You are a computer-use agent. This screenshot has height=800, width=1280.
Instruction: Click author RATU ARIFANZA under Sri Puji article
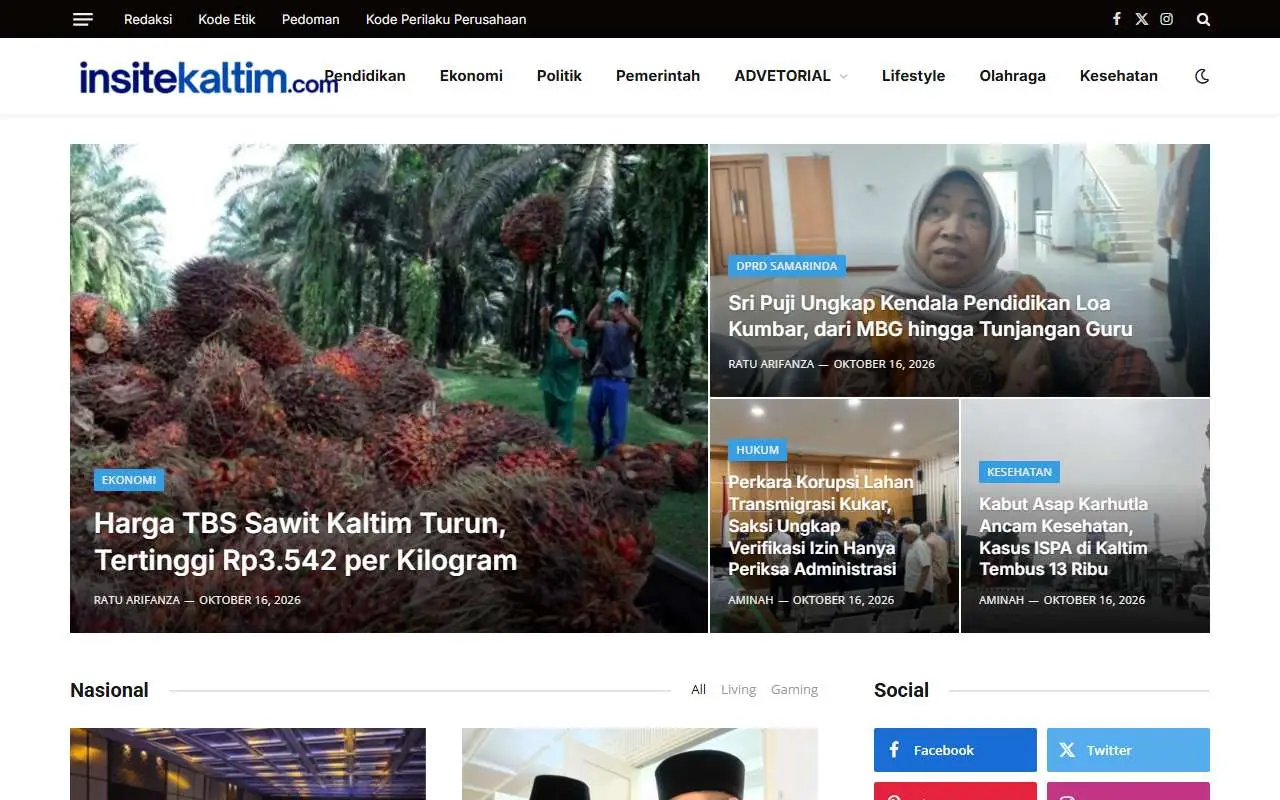click(x=771, y=364)
